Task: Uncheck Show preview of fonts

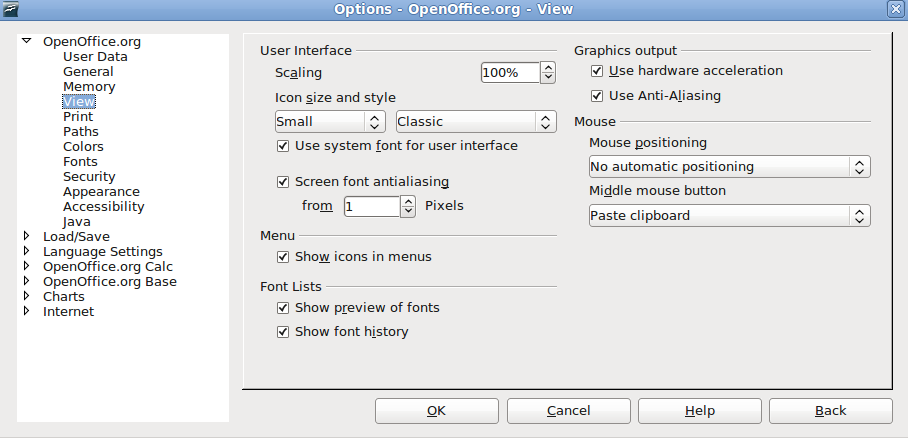Action: coord(283,308)
